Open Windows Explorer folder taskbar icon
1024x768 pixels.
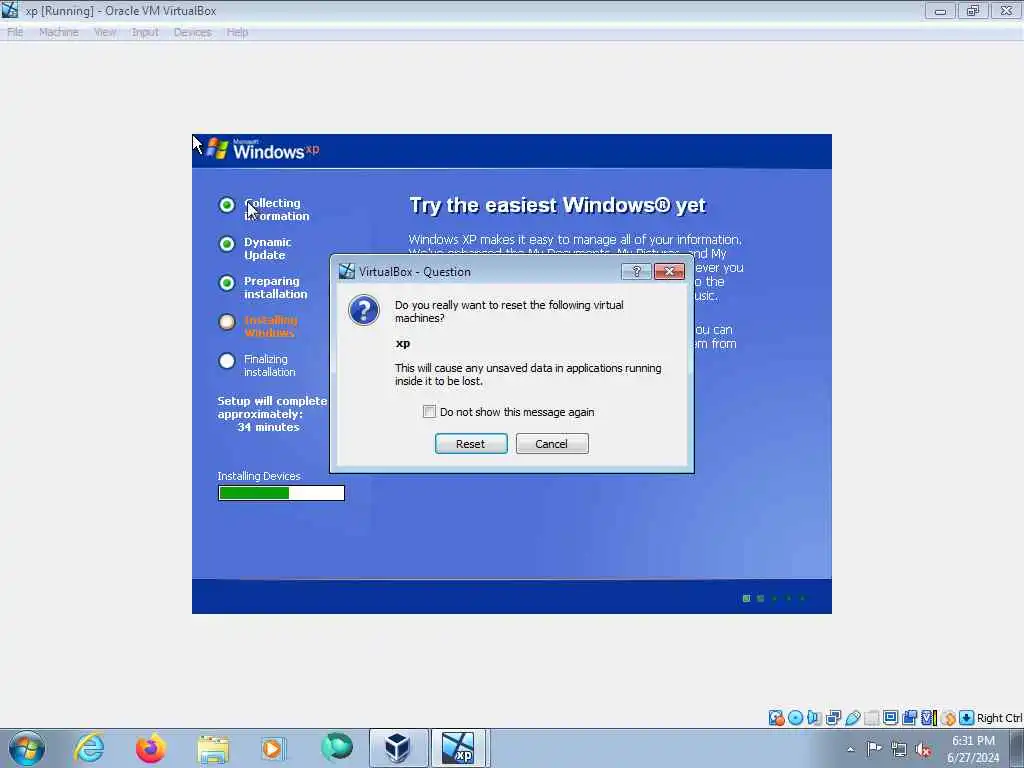click(x=213, y=749)
